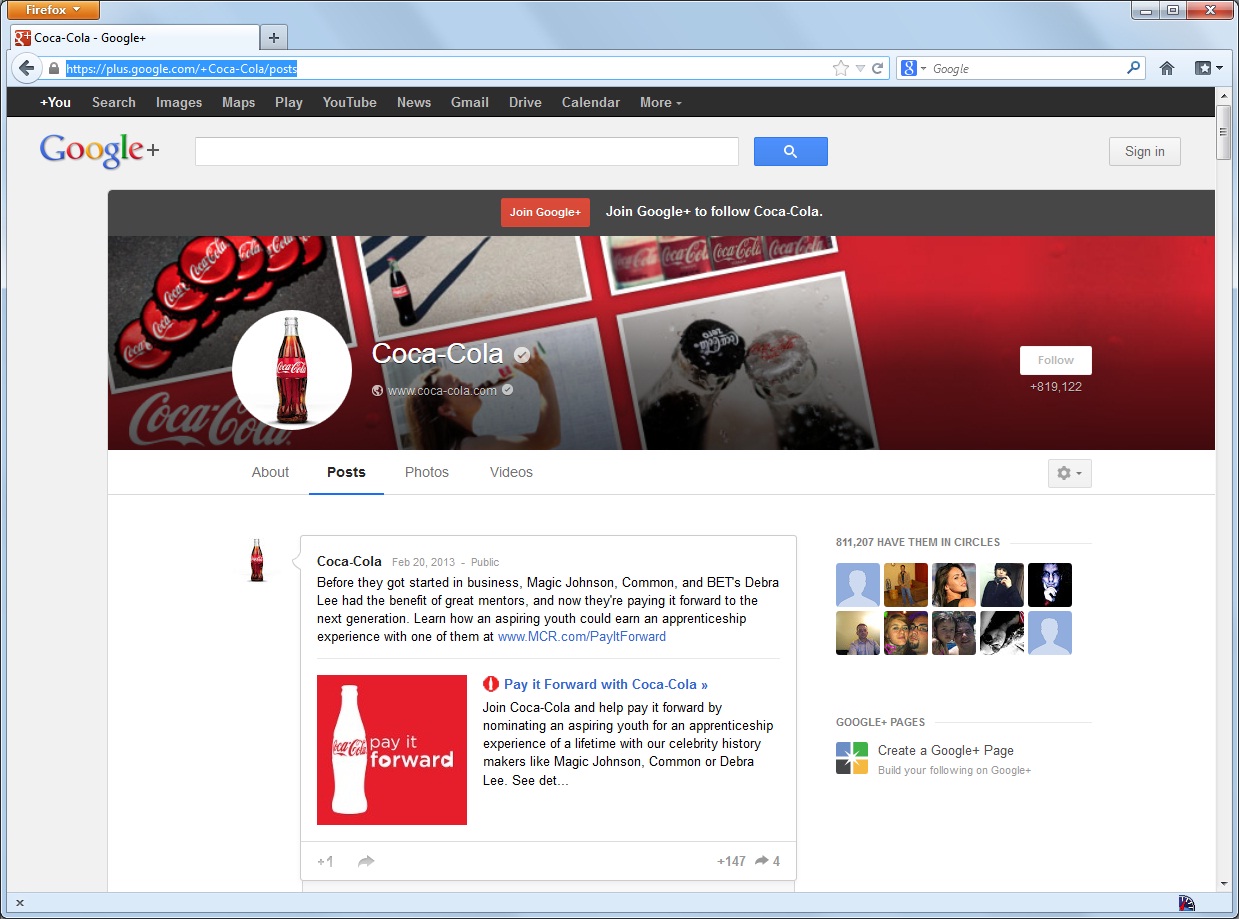1239x919 pixels.
Task: Select the About tab
Action: pyautogui.click(x=269, y=472)
